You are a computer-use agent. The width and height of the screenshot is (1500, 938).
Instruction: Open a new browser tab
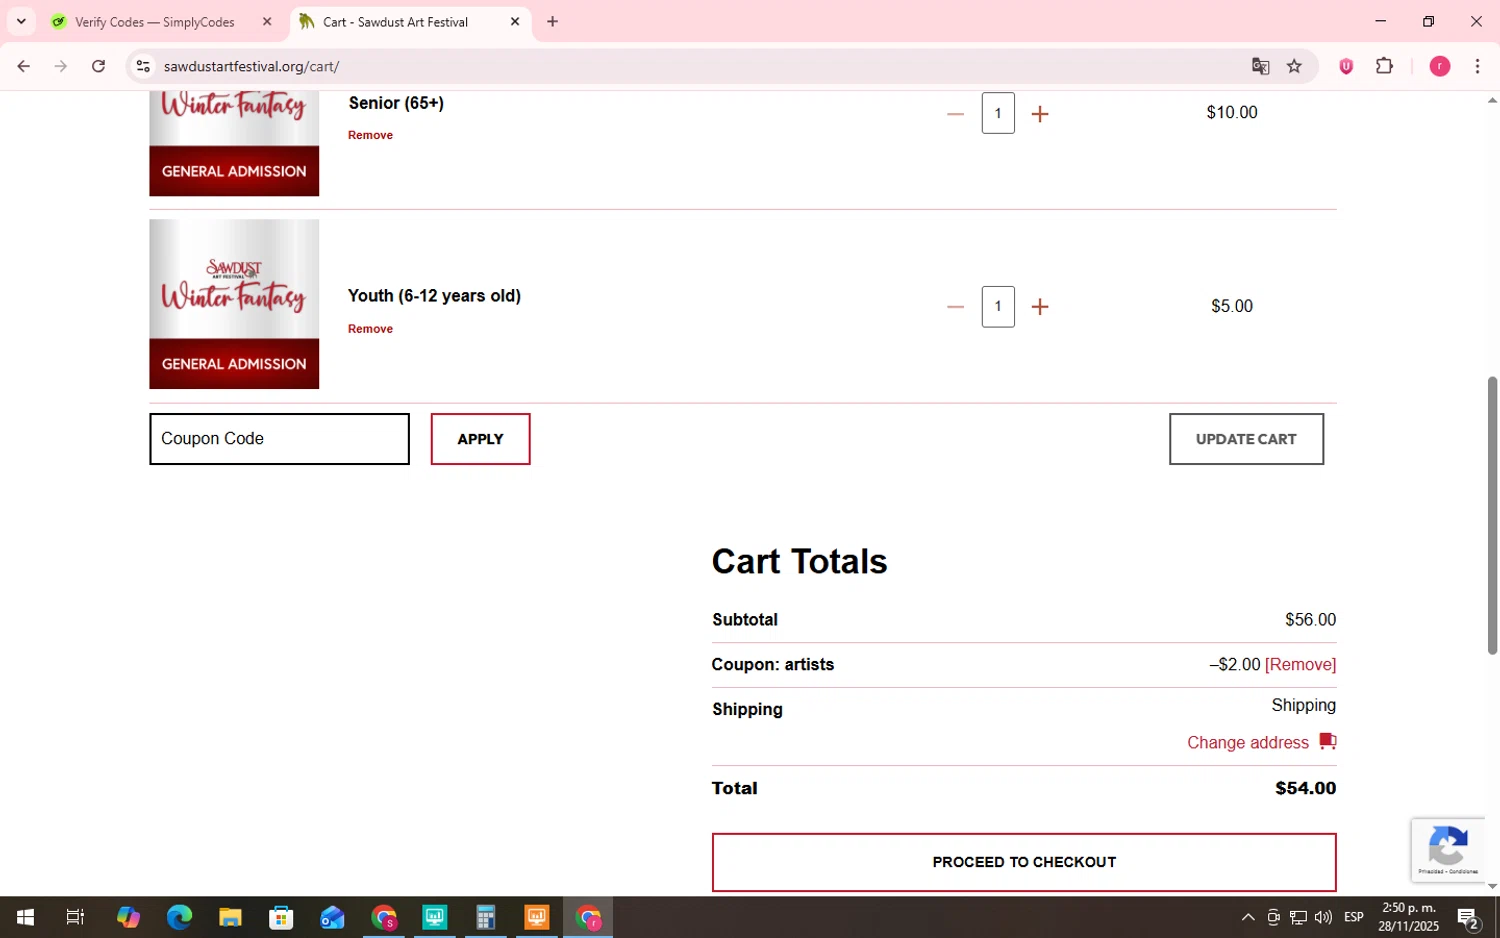(x=552, y=22)
